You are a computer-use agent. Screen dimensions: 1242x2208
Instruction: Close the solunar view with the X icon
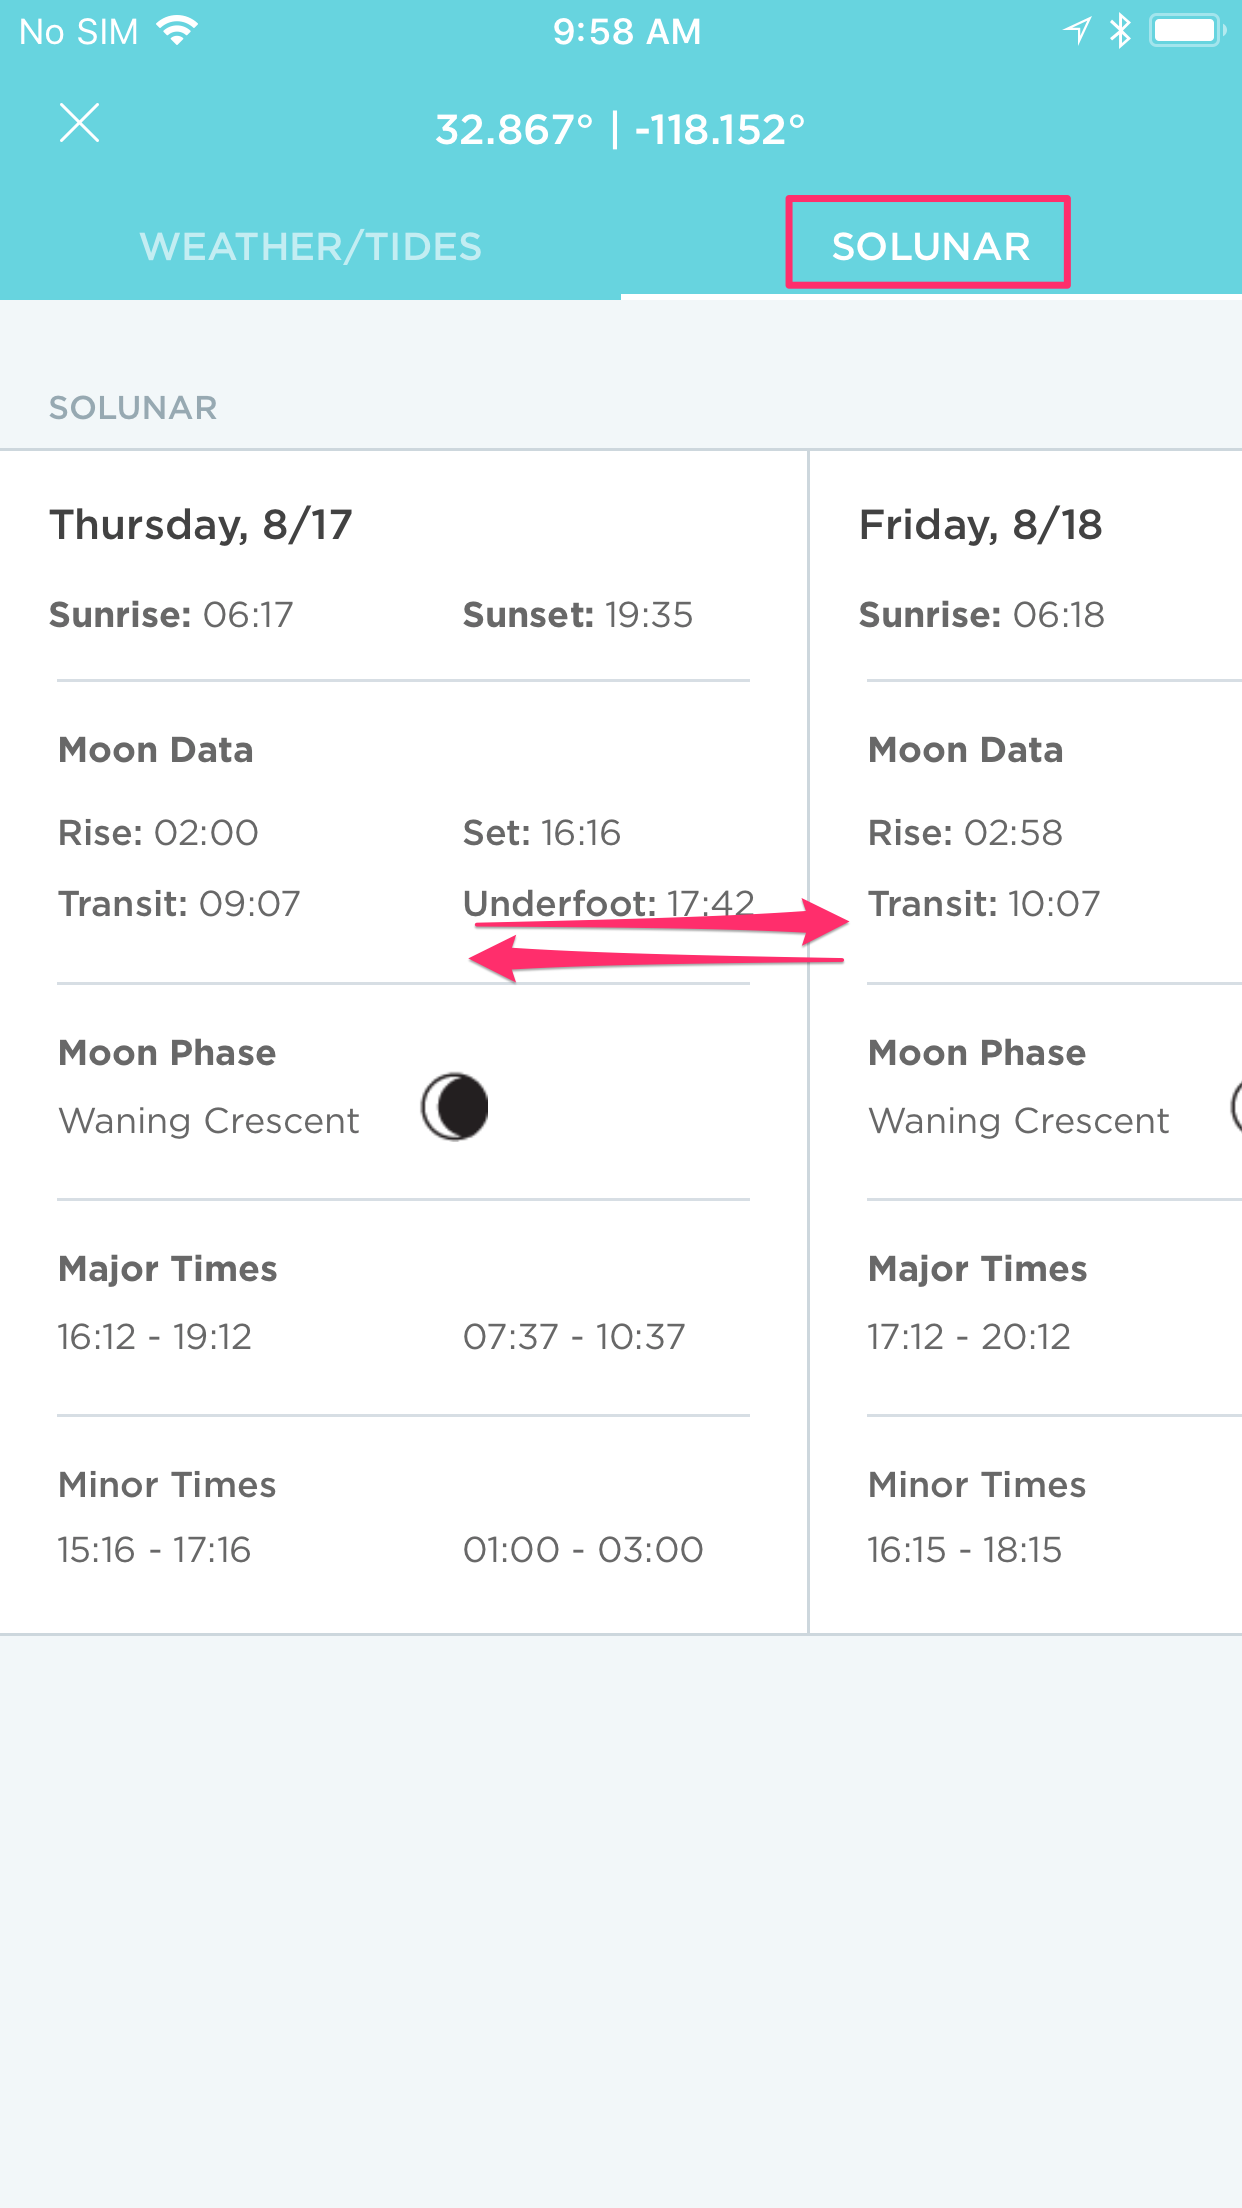(x=79, y=123)
